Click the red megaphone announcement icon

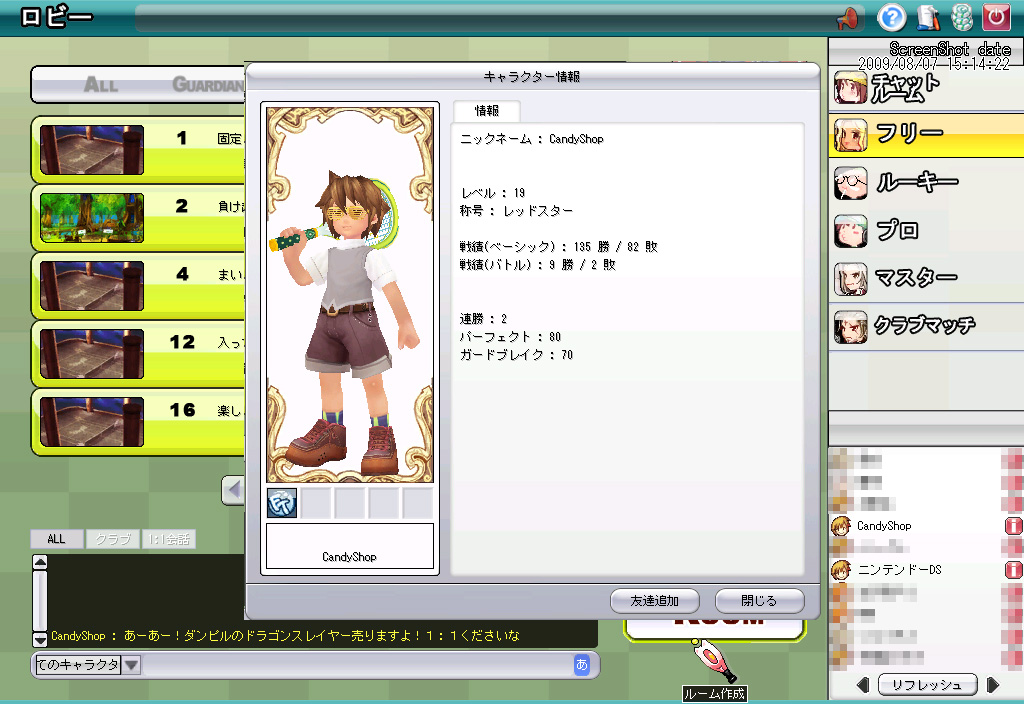point(848,17)
